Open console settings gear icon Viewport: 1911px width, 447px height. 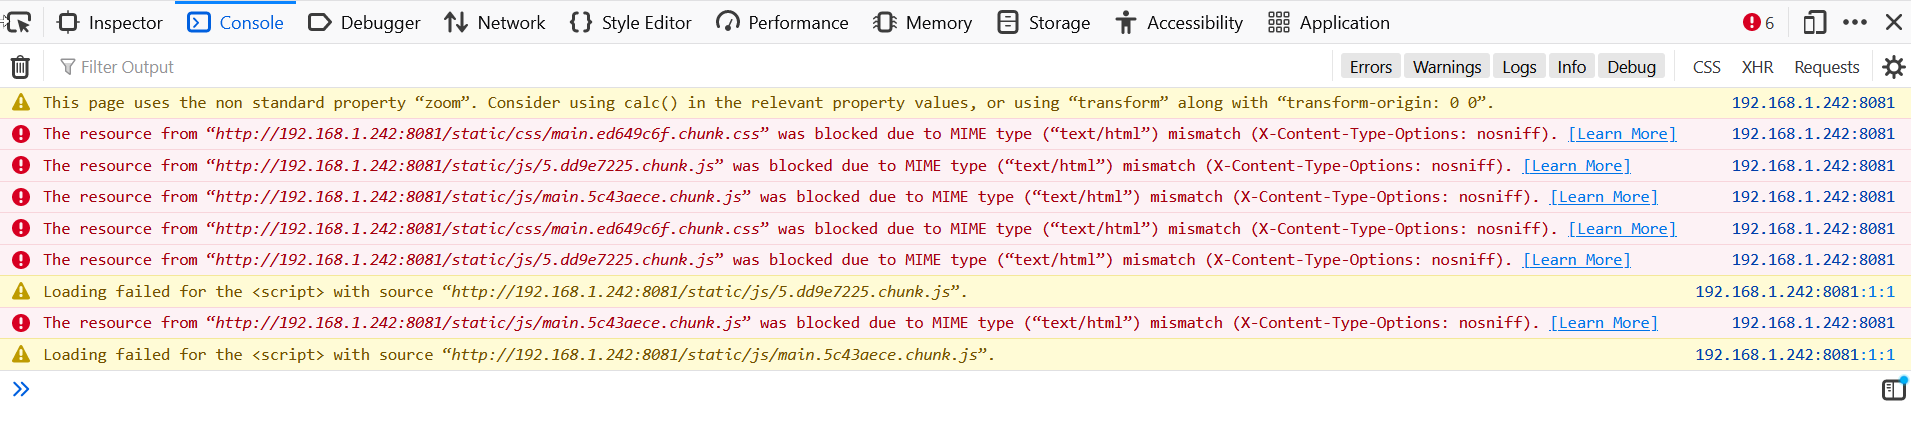pyautogui.click(x=1893, y=67)
